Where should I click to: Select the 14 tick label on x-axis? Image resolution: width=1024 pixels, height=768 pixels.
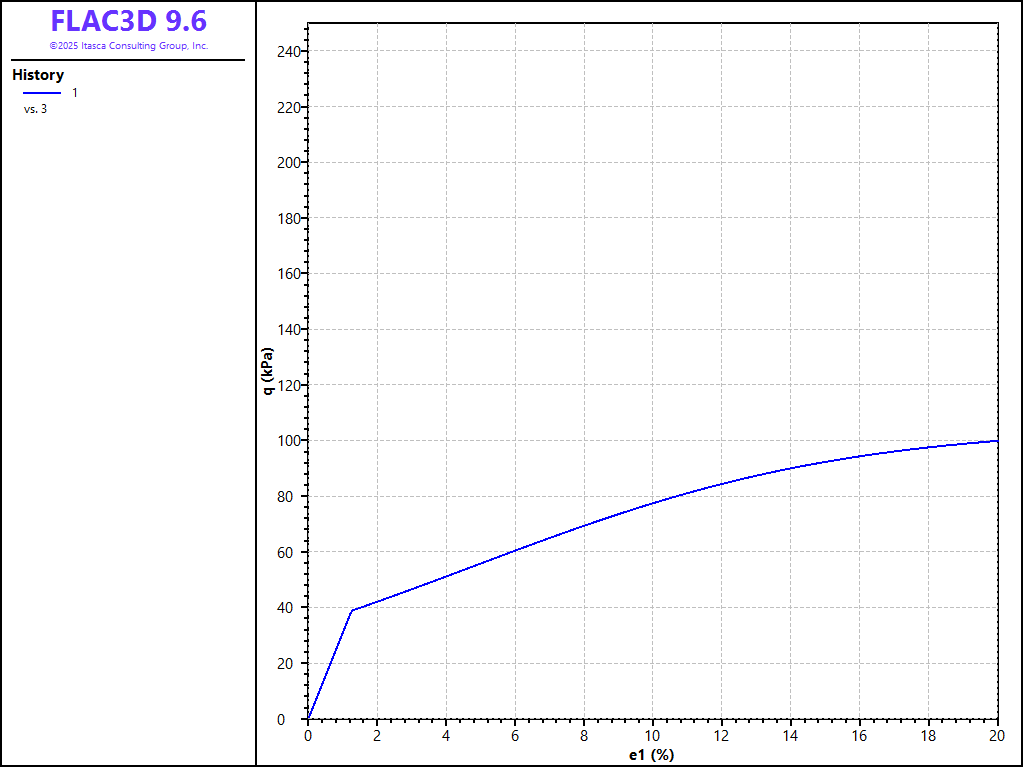[x=790, y=736]
